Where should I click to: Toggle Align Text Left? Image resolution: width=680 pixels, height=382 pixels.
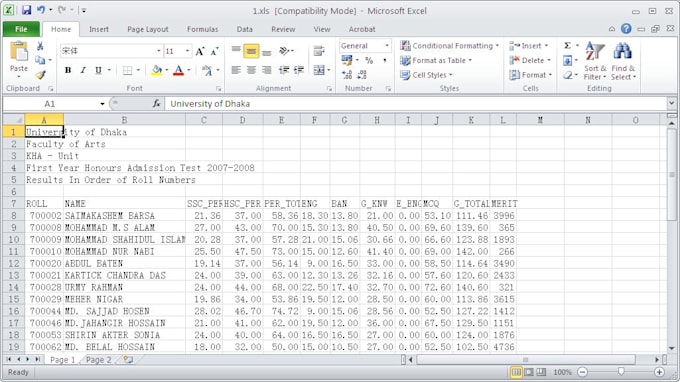point(236,70)
